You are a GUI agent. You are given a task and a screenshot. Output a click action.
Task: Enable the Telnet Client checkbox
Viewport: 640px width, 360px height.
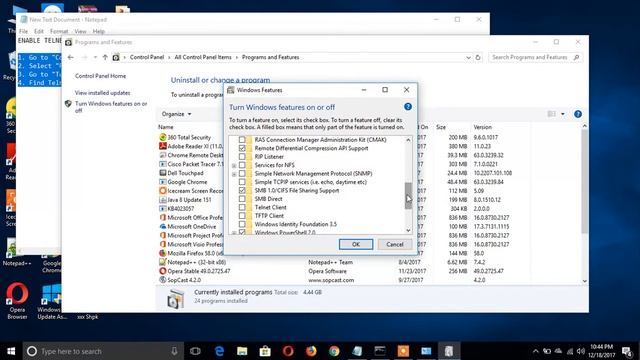242,207
